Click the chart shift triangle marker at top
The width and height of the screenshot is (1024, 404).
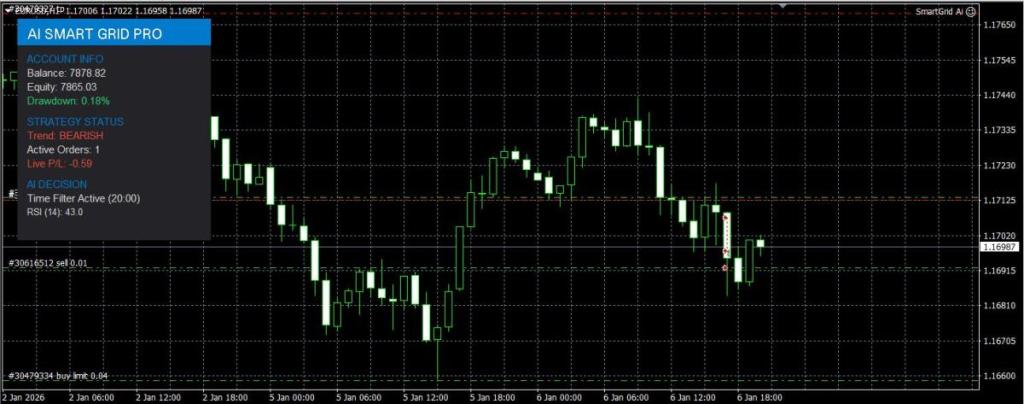point(782,5)
